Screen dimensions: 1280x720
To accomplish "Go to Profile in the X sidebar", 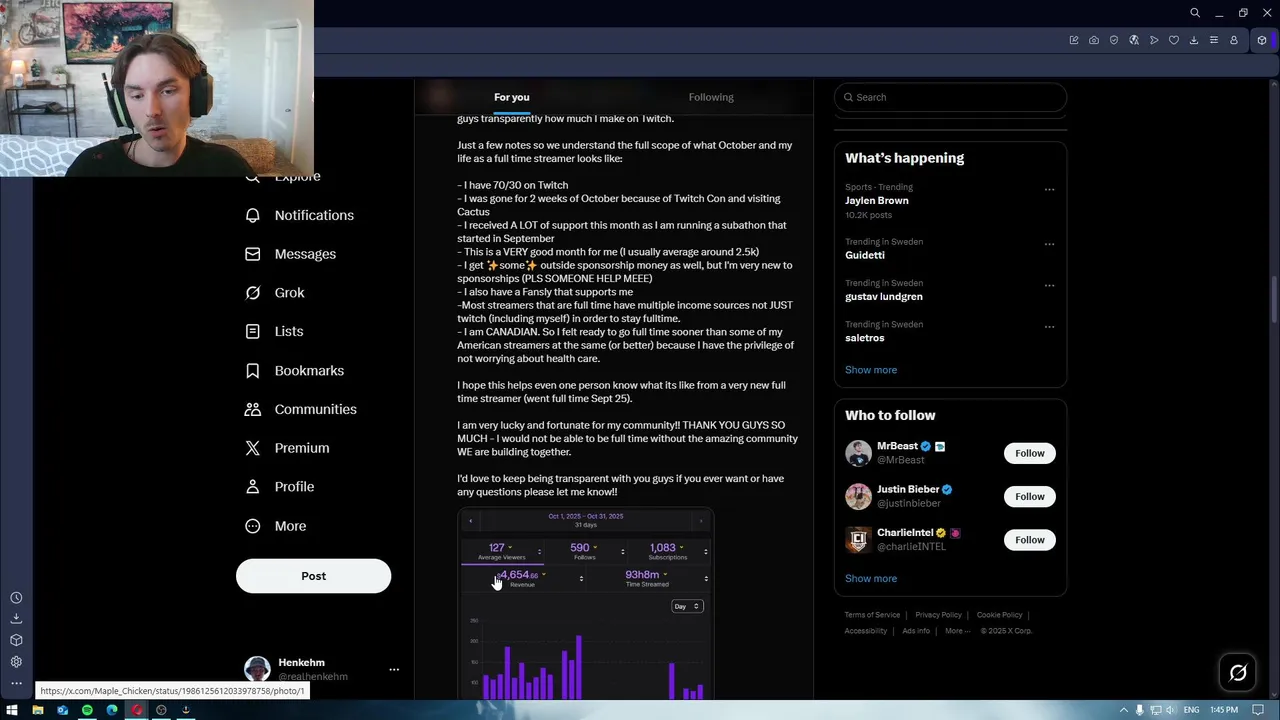I will [x=280, y=487].
